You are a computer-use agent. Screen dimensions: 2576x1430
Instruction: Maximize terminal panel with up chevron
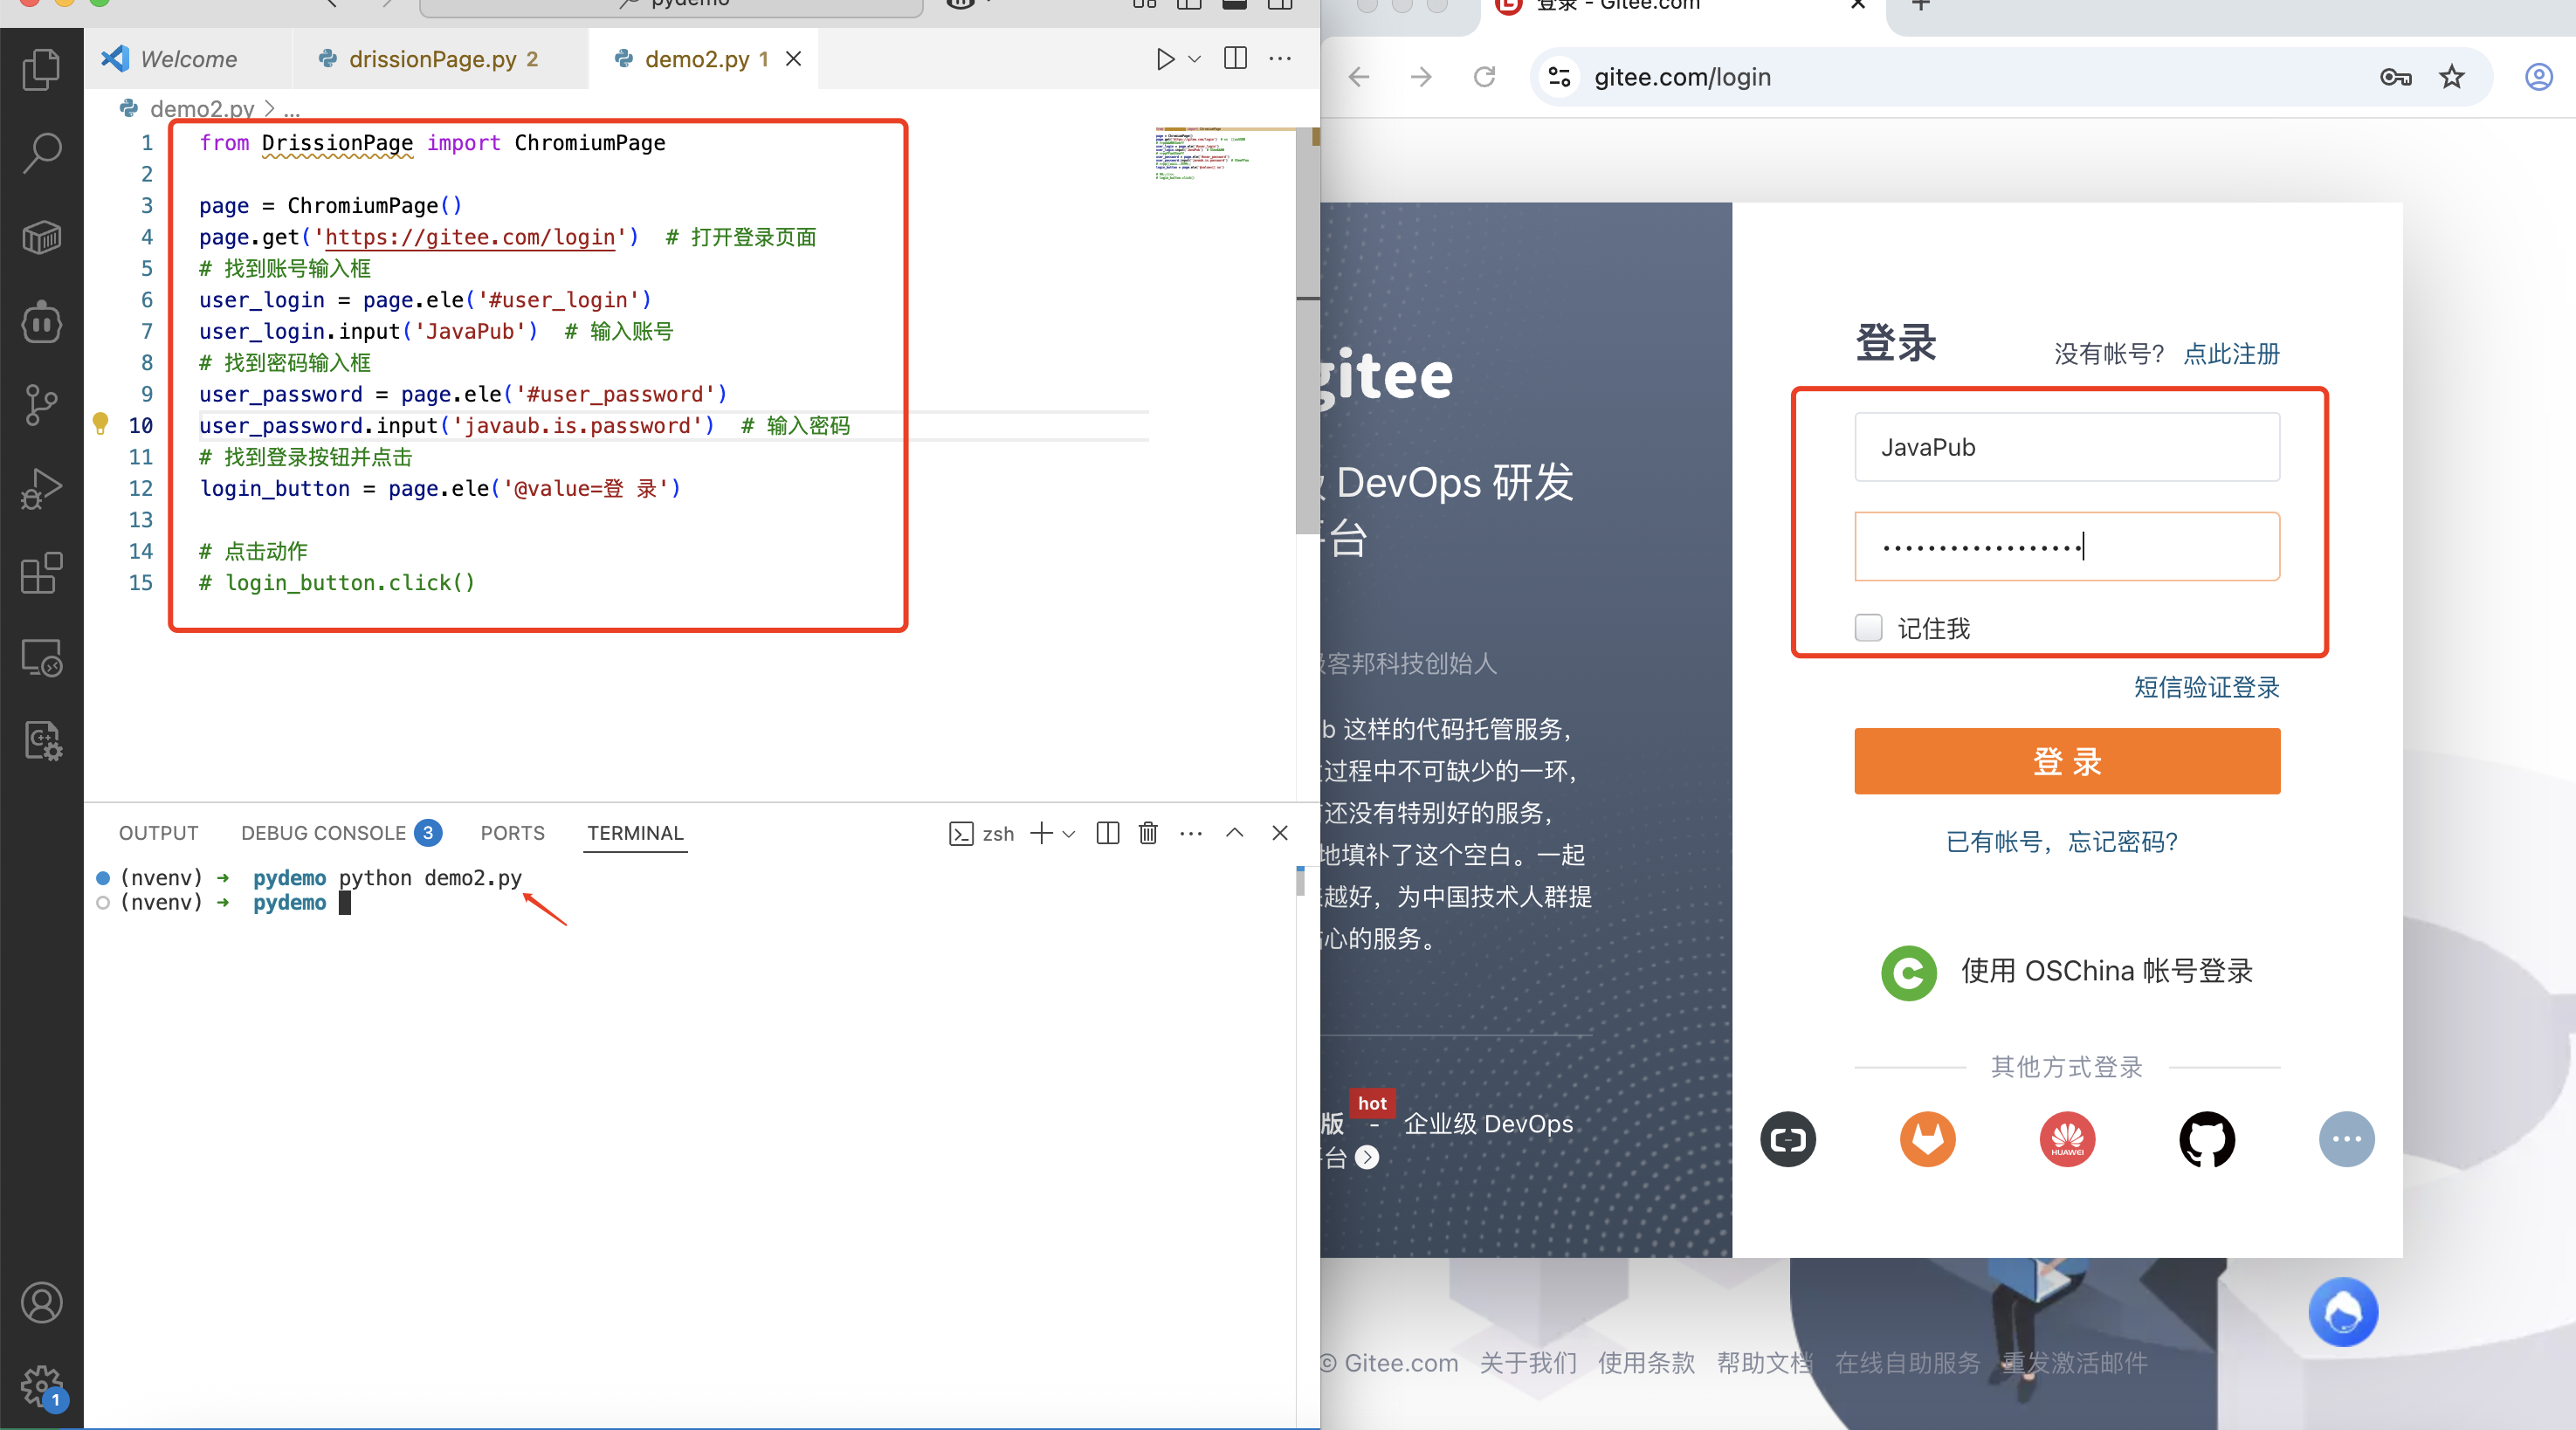click(1234, 833)
